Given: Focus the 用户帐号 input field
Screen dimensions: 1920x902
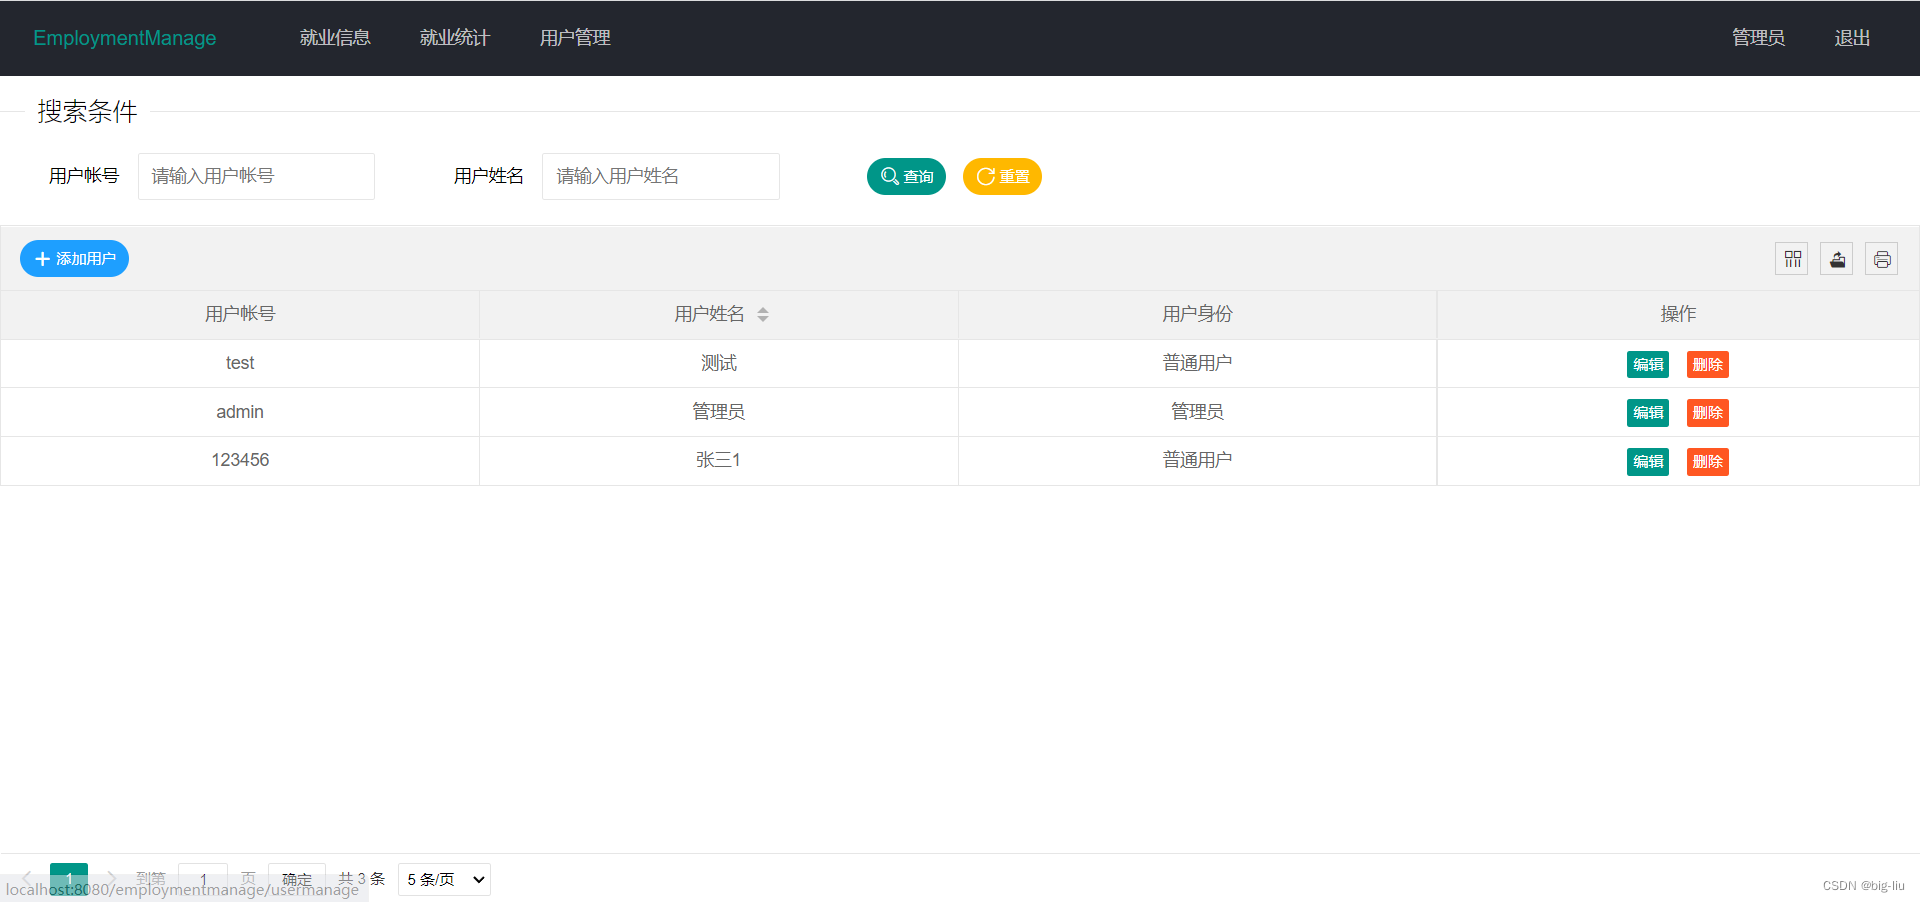Looking at the screenshot, I should coord(256,176).
